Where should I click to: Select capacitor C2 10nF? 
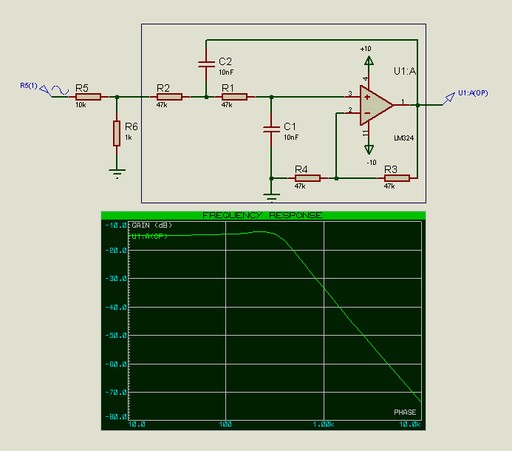(206, 64)
